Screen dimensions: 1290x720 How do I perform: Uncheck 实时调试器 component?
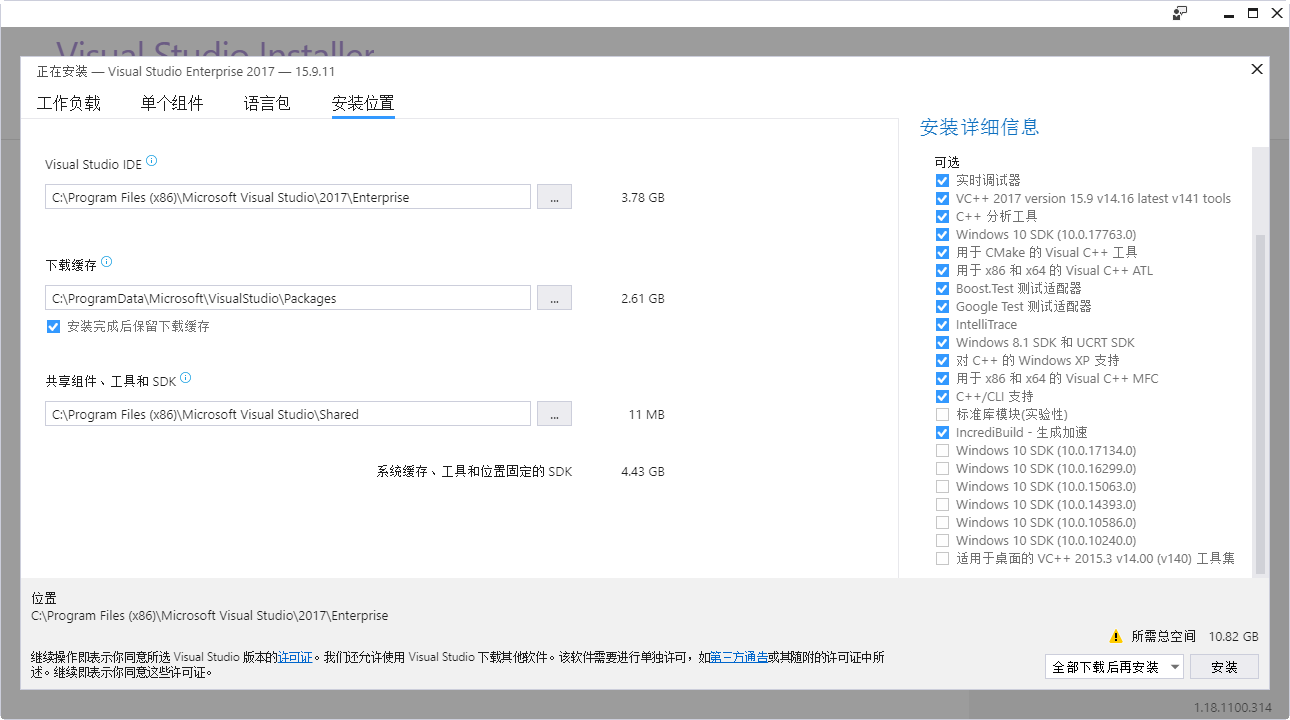click(942, 180)
